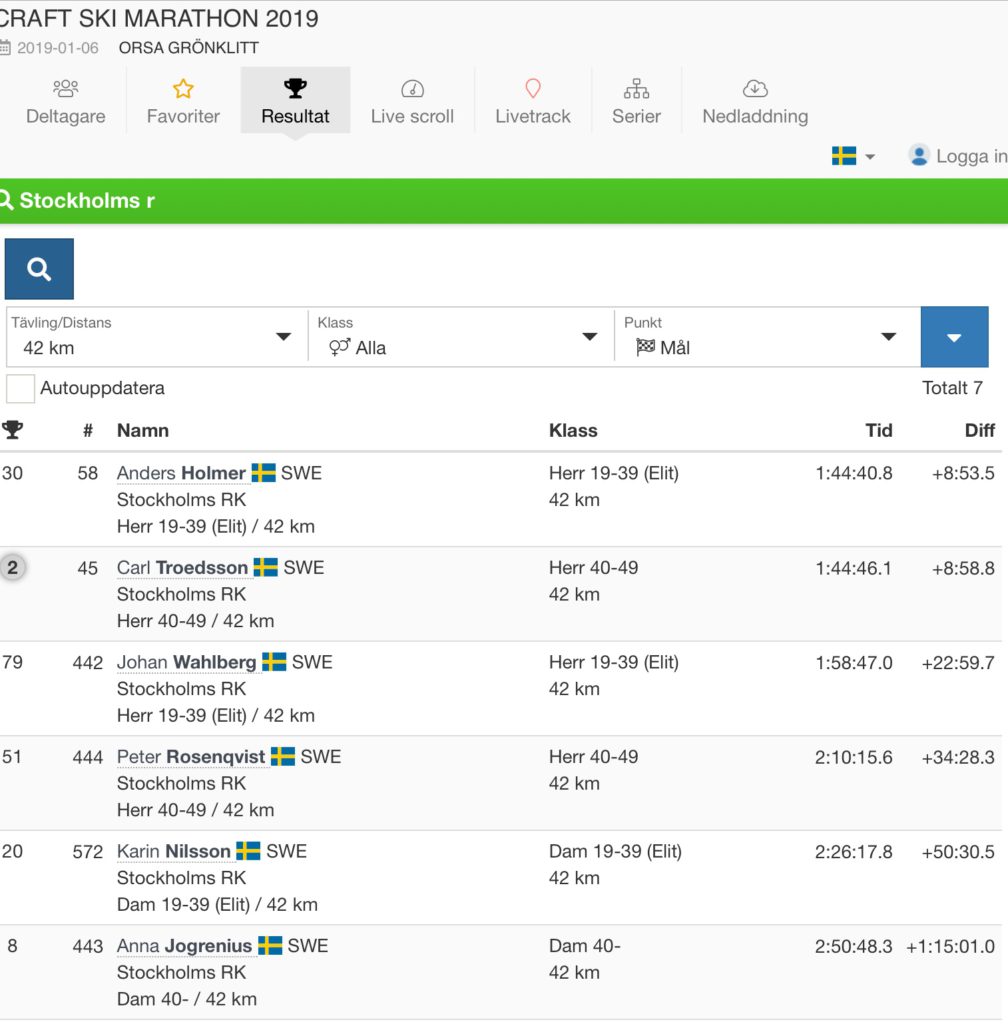This screenshot has height=1024, width=1008.
Task: Click the Swedish flag next to Carl Troedsson
Action: 266,568
